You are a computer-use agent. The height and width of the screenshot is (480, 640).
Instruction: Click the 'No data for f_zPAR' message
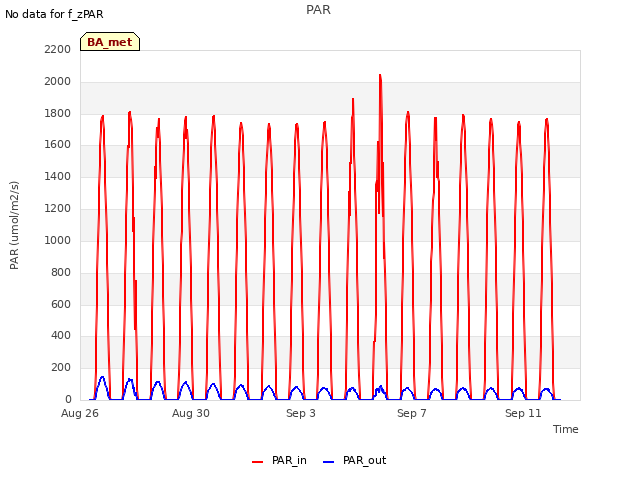pos(54,14)
